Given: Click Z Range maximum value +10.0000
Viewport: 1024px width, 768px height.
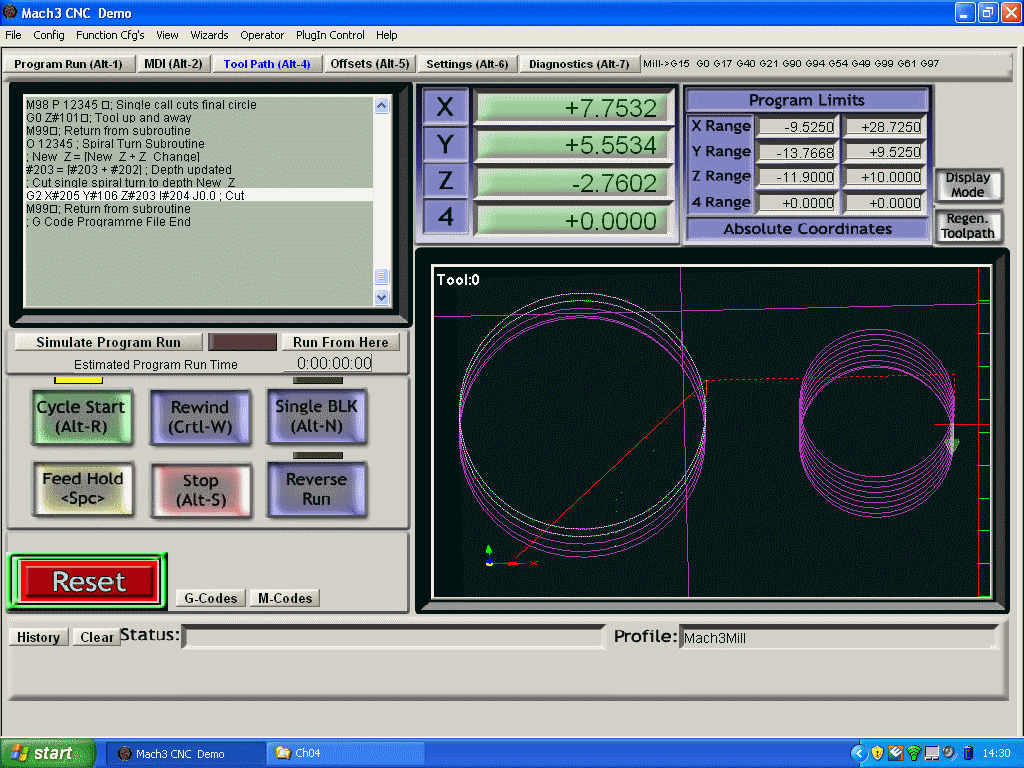Looking at the screenshot, I should pyautogui.click(x=884, y=178).
